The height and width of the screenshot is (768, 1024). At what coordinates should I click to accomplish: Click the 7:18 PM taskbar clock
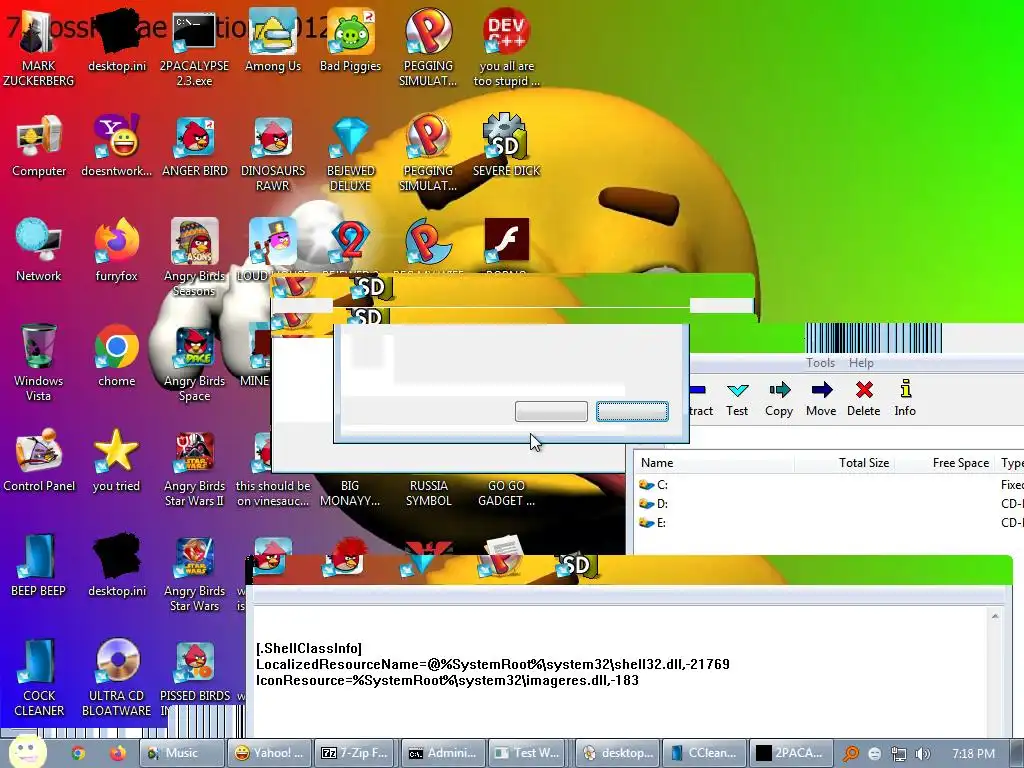pyautogui.click(x=973, y=754)
